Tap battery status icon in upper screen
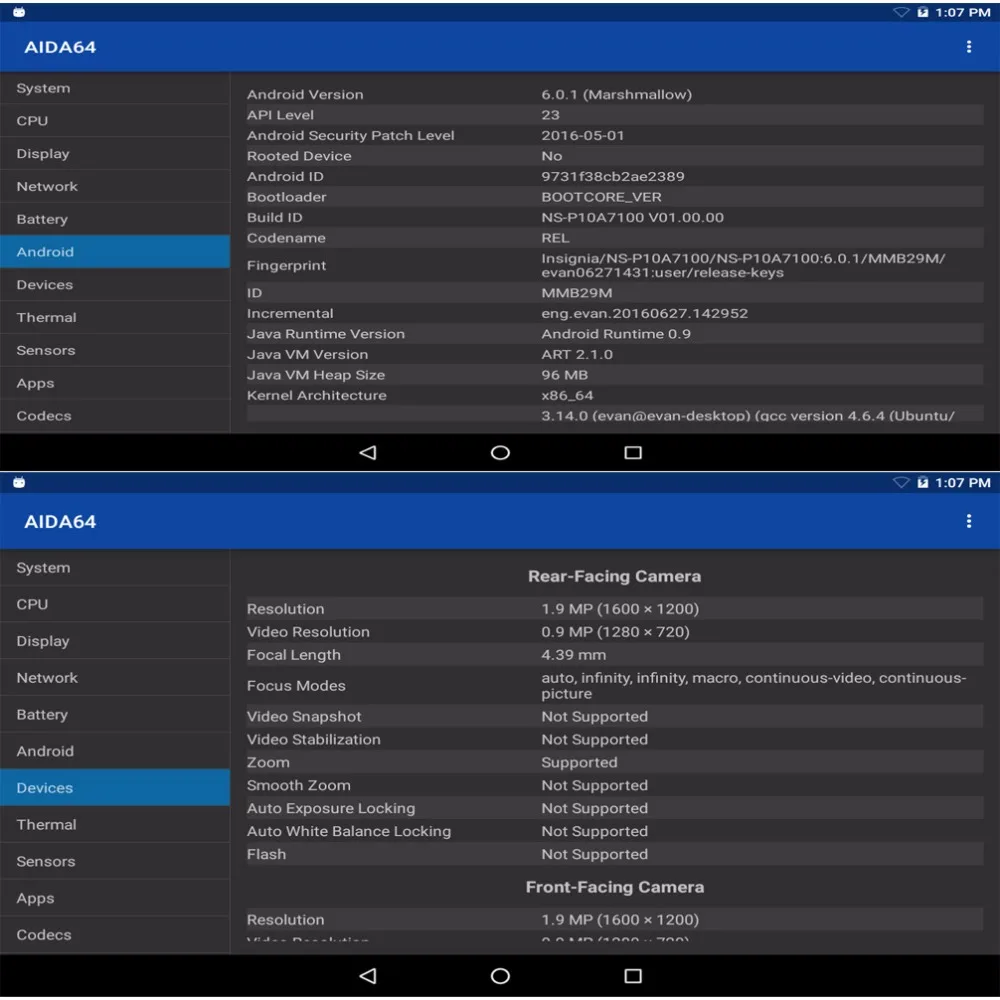Viewport: 1000px width, 1000px height. click(922, 12)
